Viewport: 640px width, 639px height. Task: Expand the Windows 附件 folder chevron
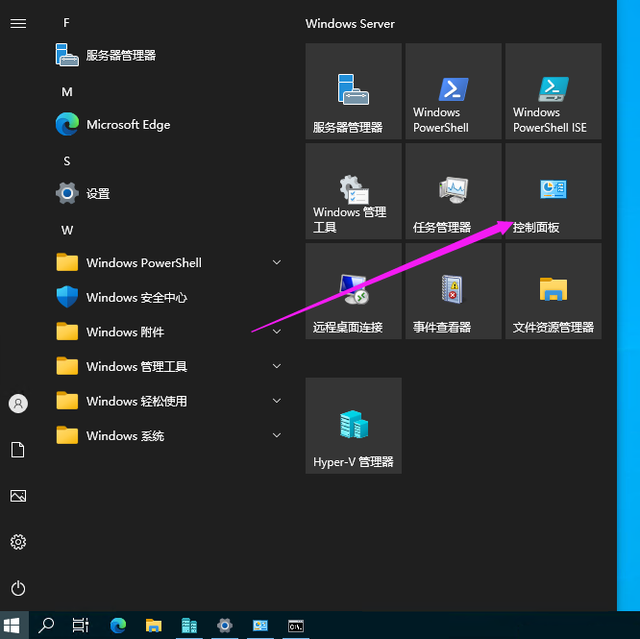(x=277, y=331)
